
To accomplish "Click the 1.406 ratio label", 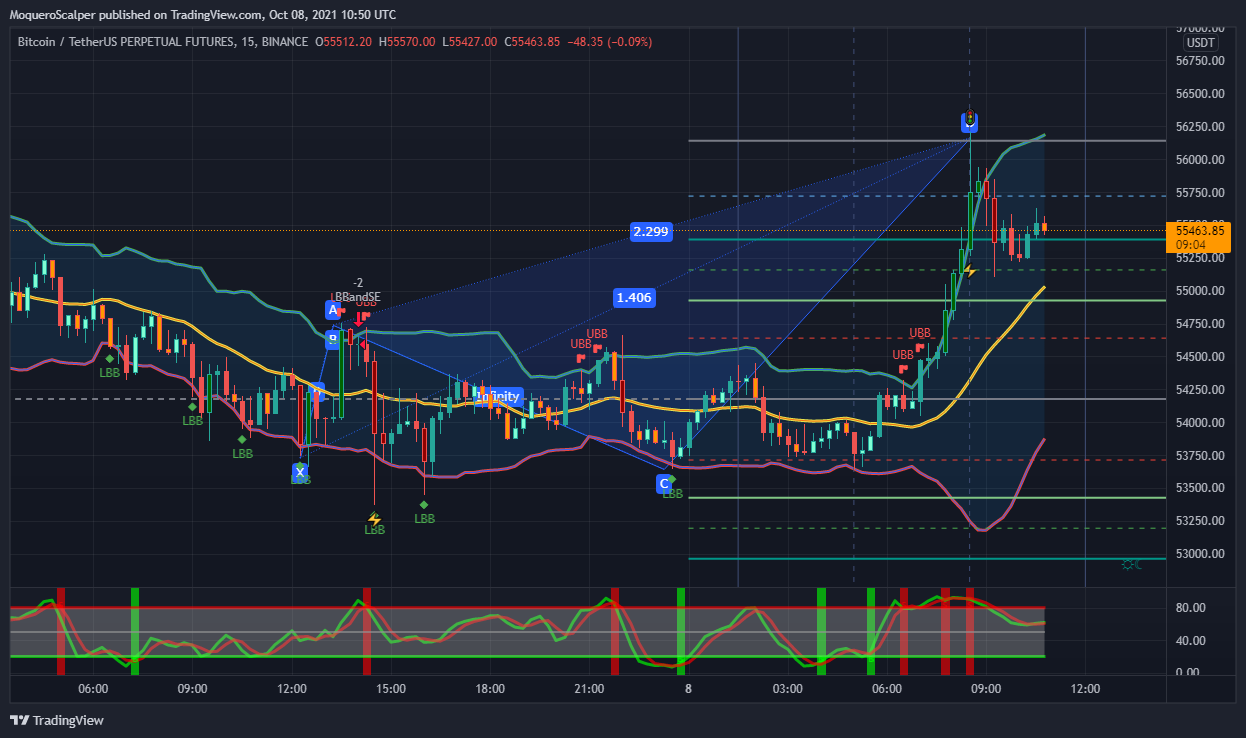I will (634, 297).
